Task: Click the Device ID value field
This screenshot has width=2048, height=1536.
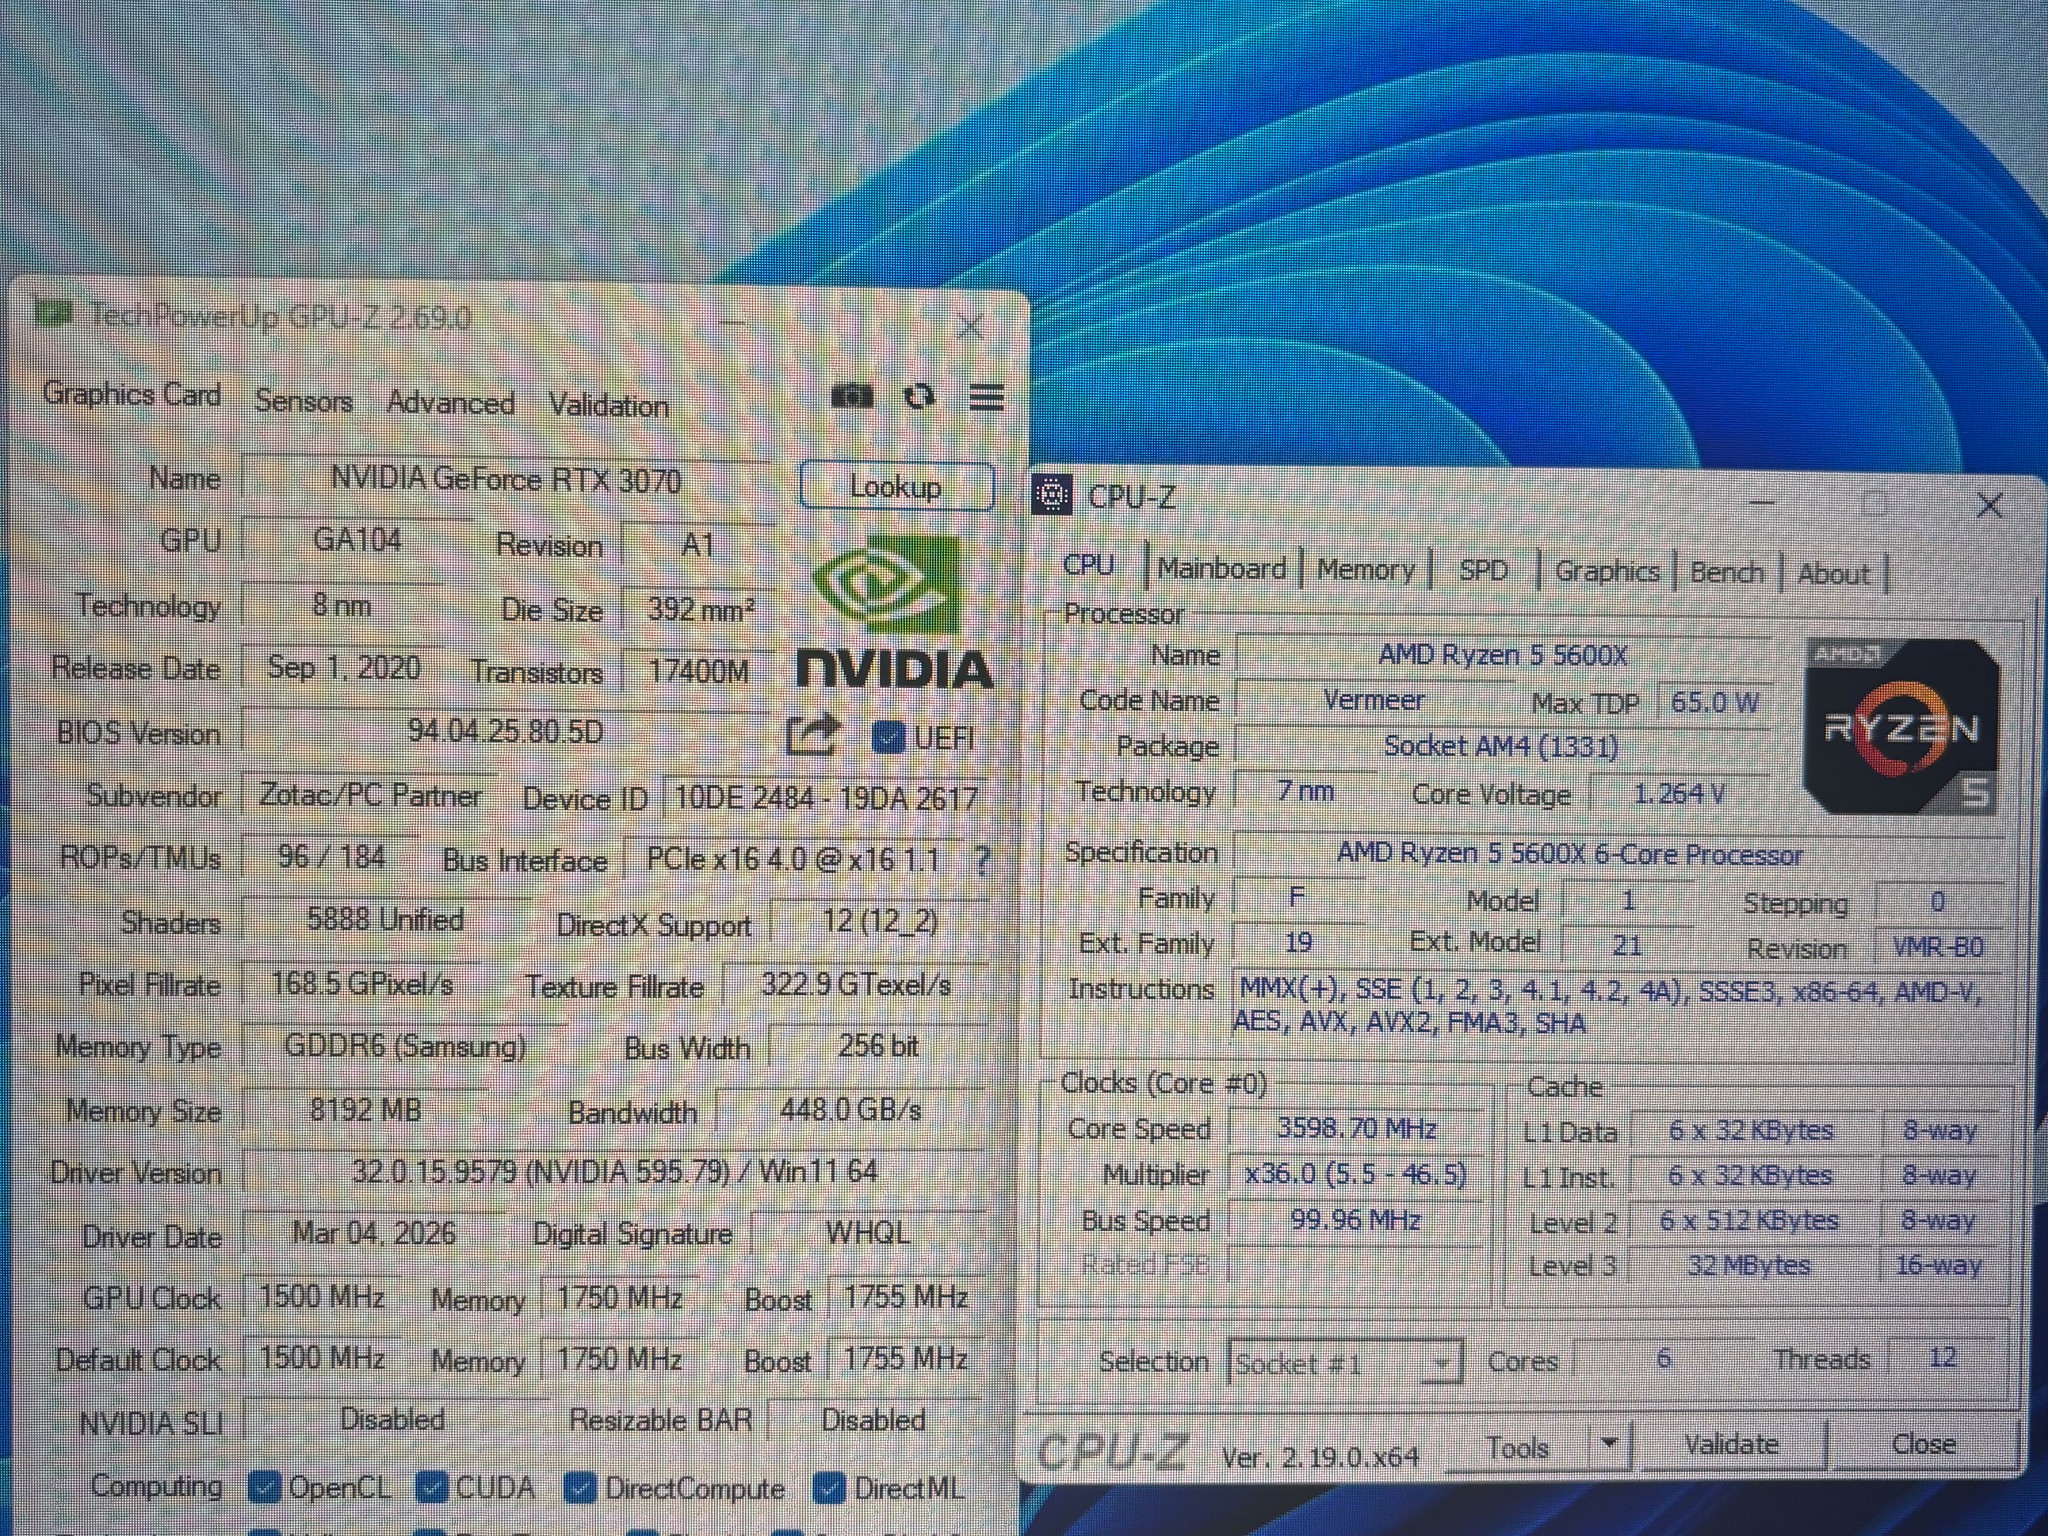Action: [826, 798]
